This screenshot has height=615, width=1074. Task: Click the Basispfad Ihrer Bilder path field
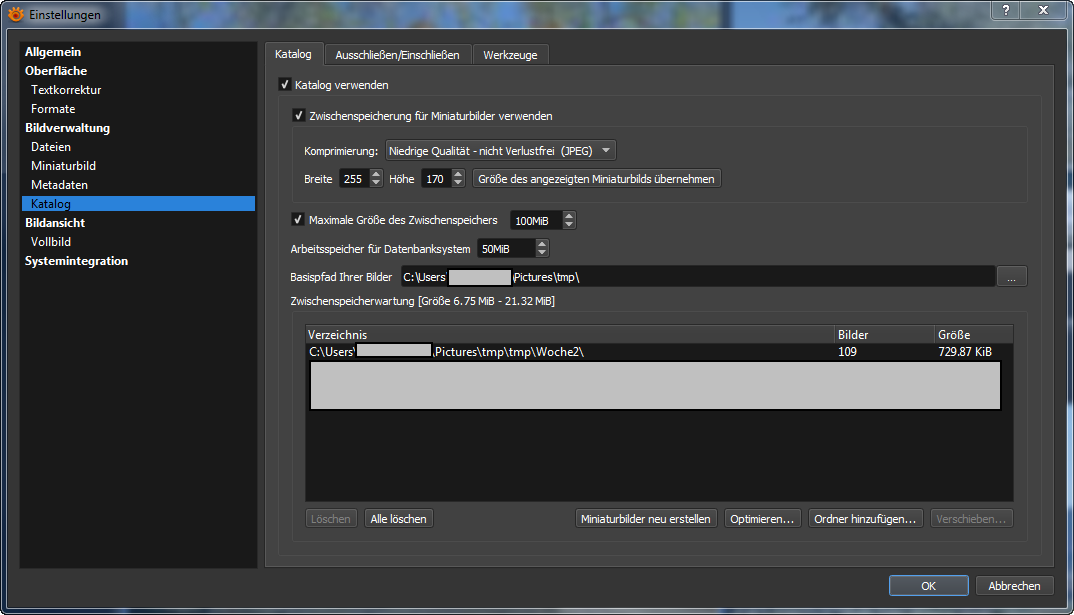tap(697, 277)
